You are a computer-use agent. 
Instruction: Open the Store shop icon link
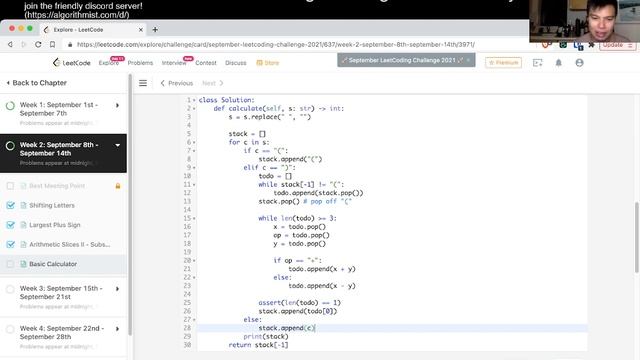coord(268,63)
